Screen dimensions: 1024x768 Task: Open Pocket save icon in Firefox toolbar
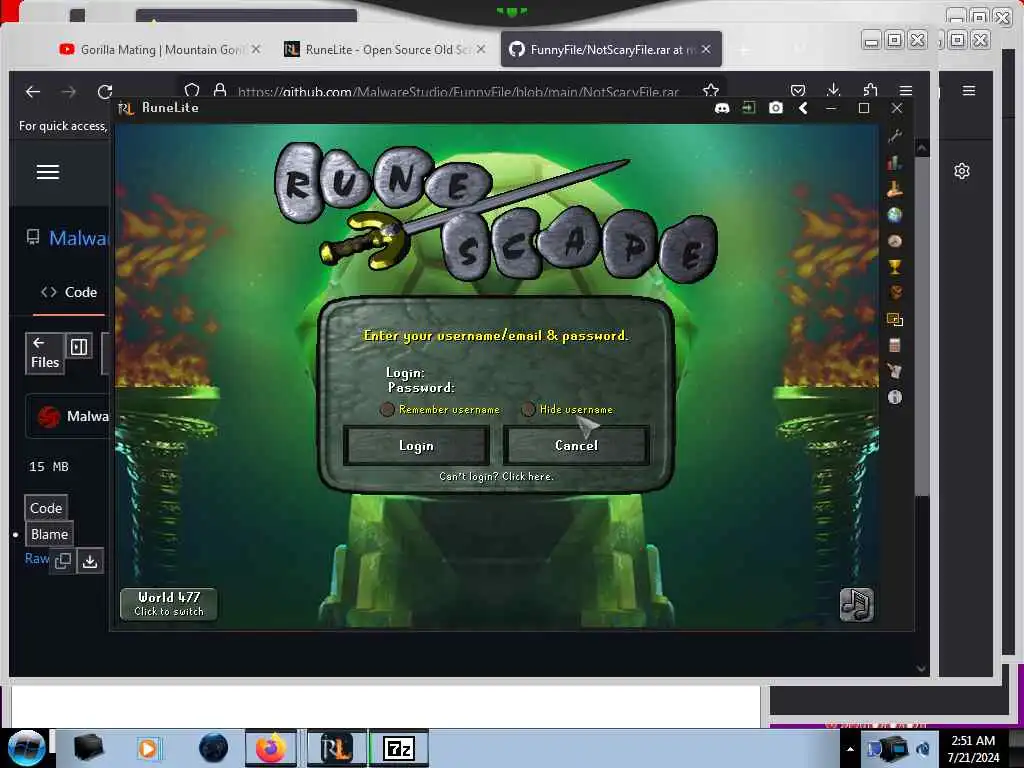[797, 91]
